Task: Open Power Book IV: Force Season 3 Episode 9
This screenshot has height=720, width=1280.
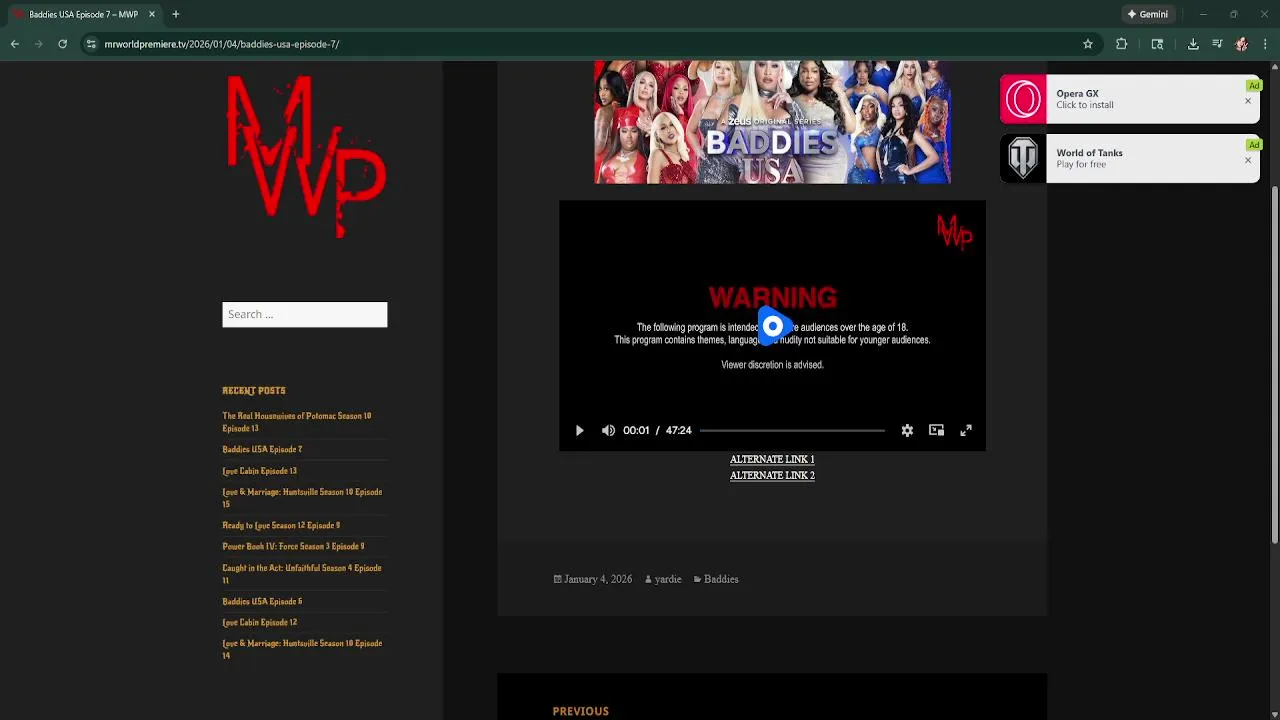Action: point(293,546)
